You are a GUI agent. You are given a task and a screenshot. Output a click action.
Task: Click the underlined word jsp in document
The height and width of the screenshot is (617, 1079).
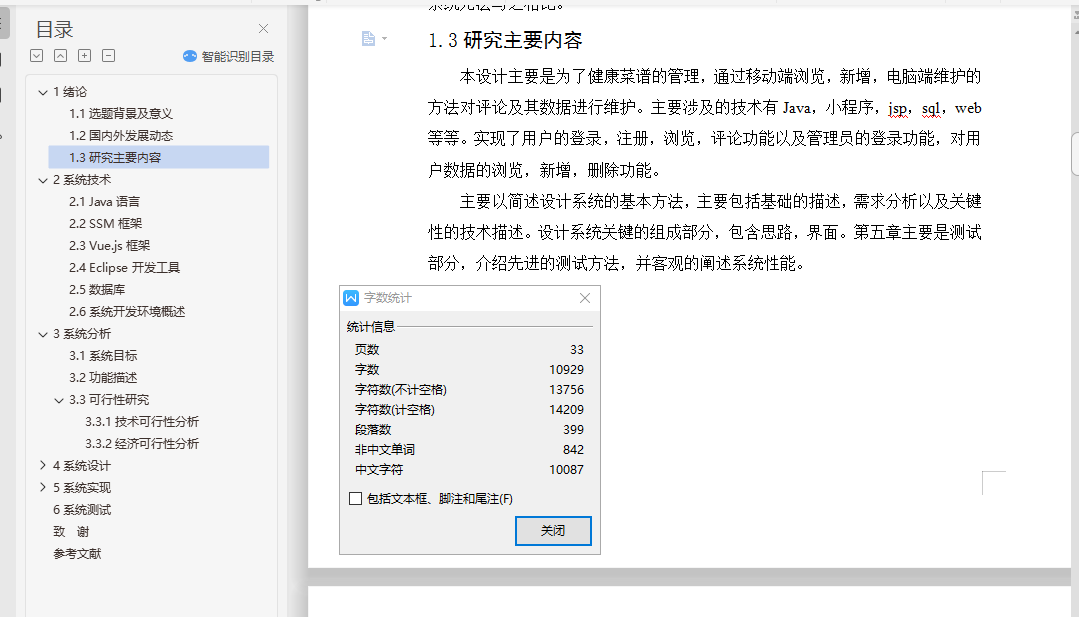click(x=897, y=108)
